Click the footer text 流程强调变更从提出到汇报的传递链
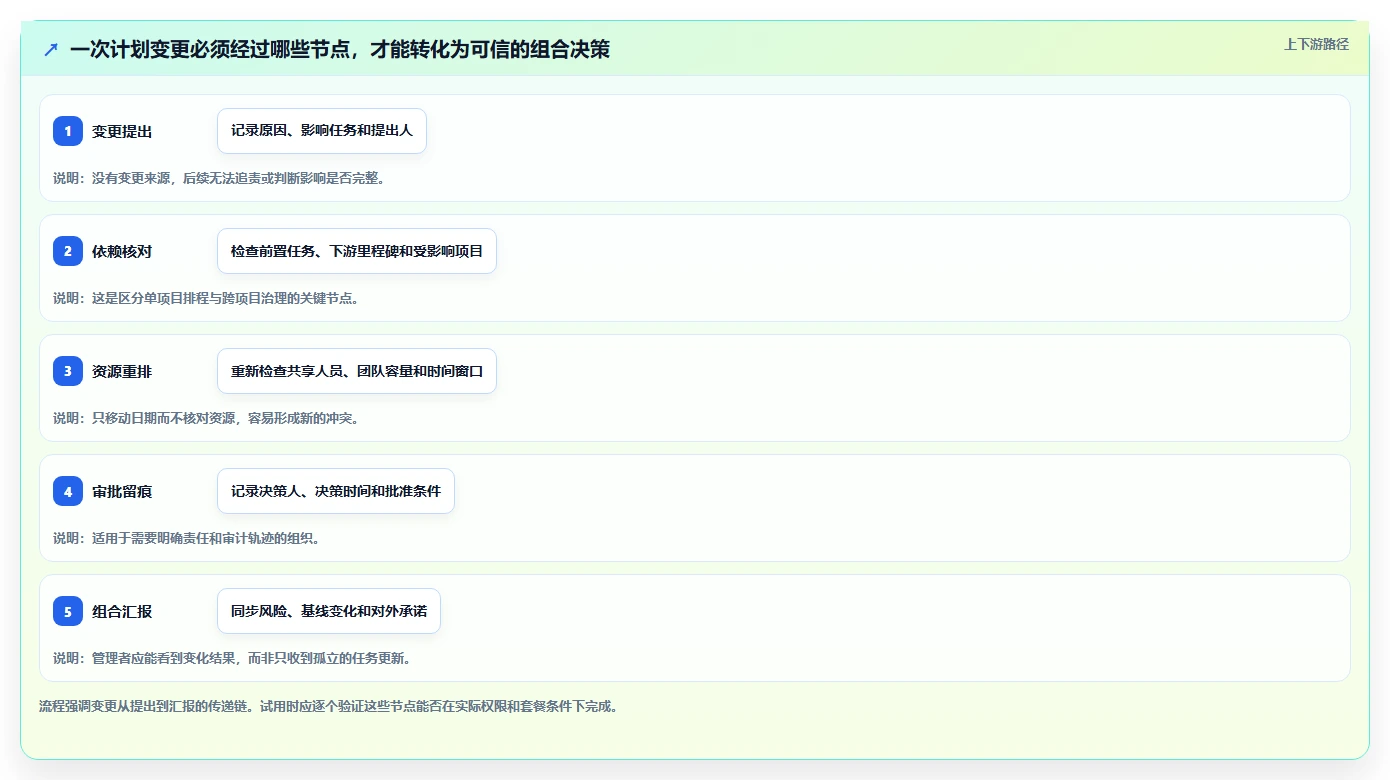The height and width of the screenshot is (780, 1390). (329, 706)
